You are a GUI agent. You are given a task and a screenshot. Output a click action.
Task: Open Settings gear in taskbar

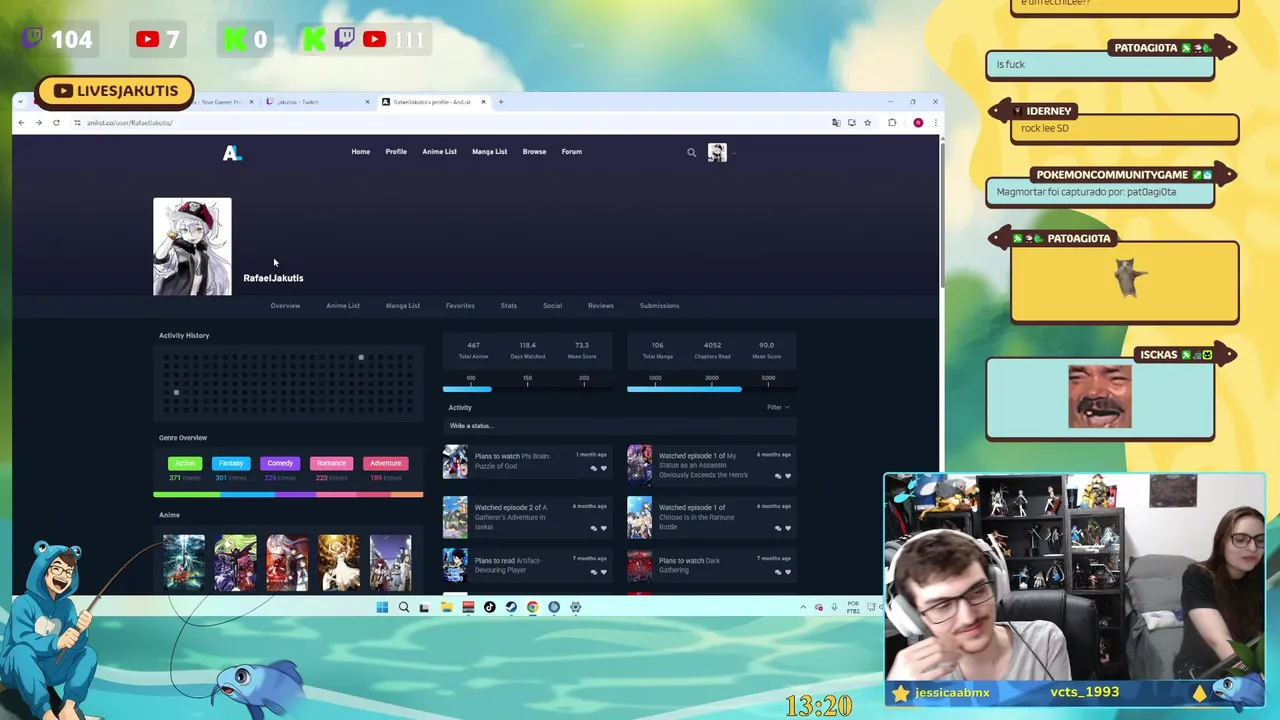click(x=575, y=607)
